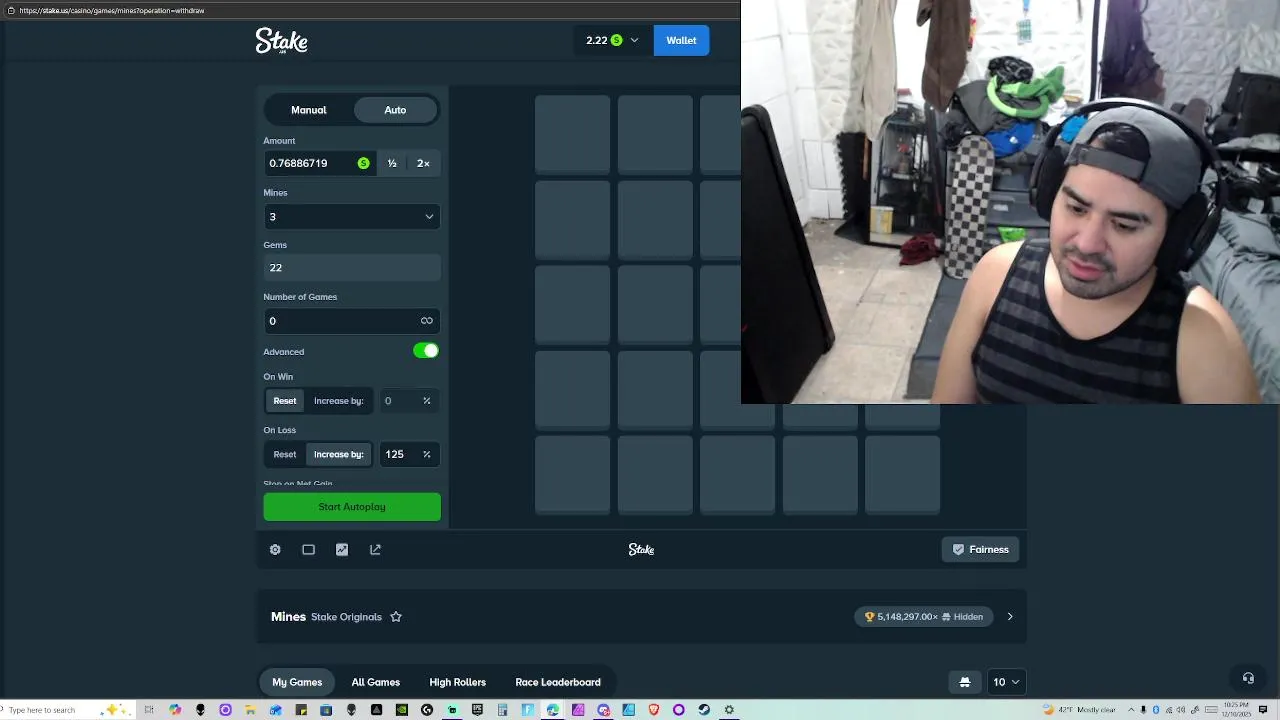Image resolution: width=1280 pixels, height=720 pixels.
Task: Open the Wallet button
Action: tap(681, 40)
